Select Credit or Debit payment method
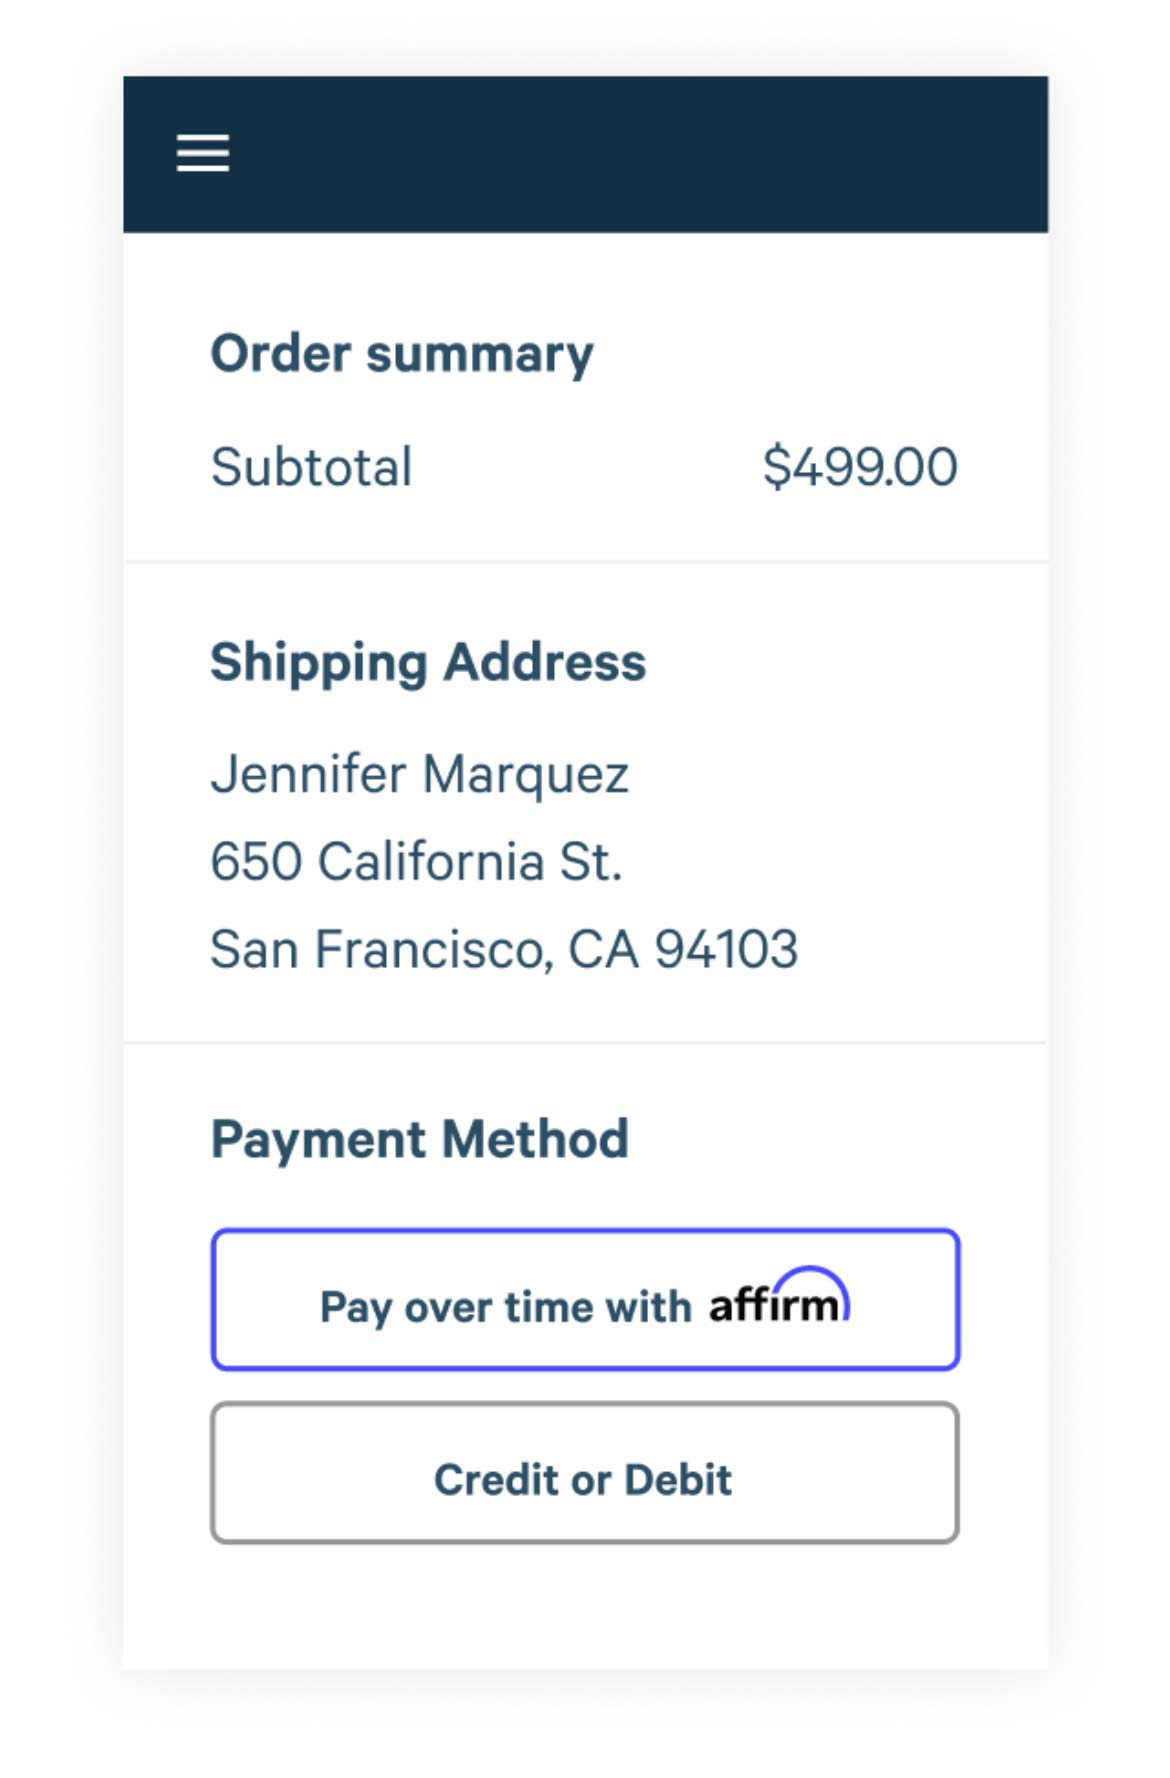The width and height of the screenshot is (1170, 1778). click(584, 1474)
